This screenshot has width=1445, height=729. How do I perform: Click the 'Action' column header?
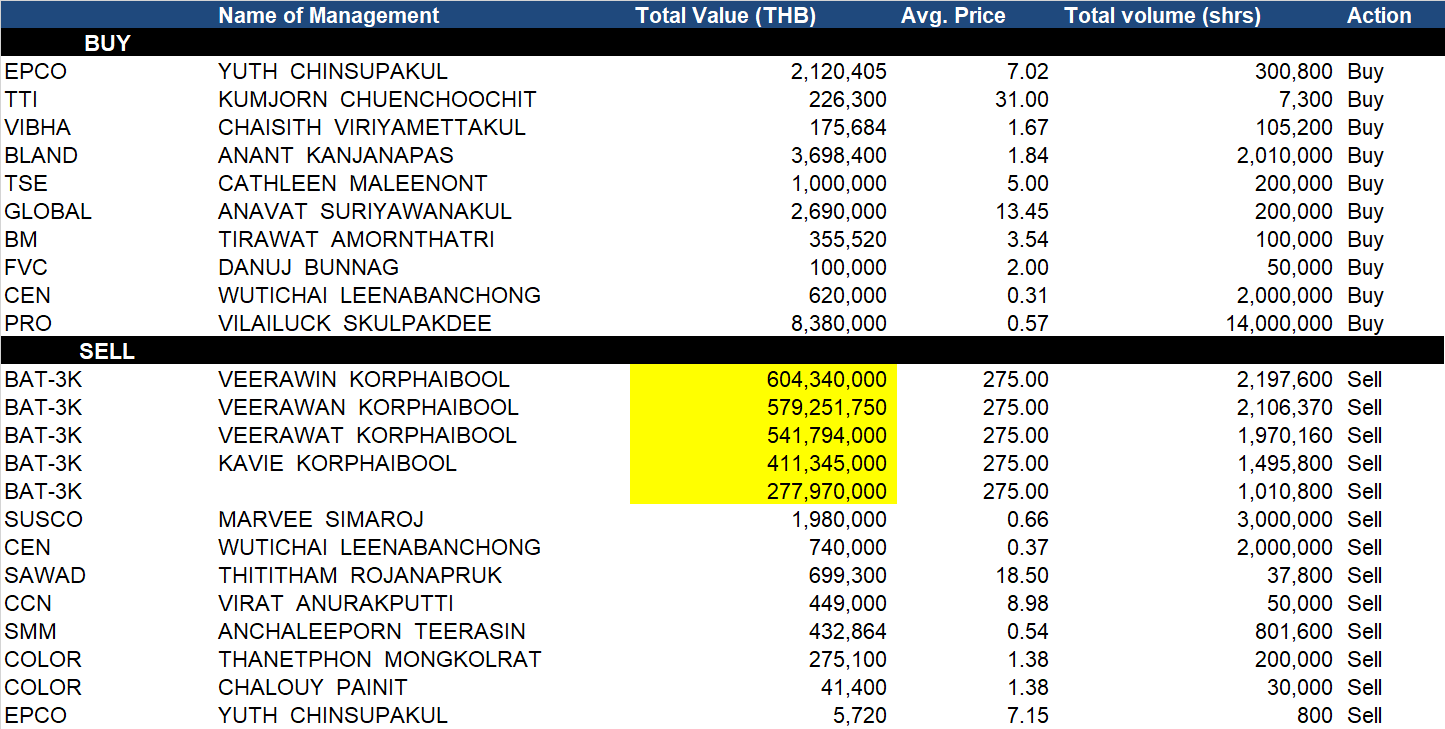(x=1379, y=16)
